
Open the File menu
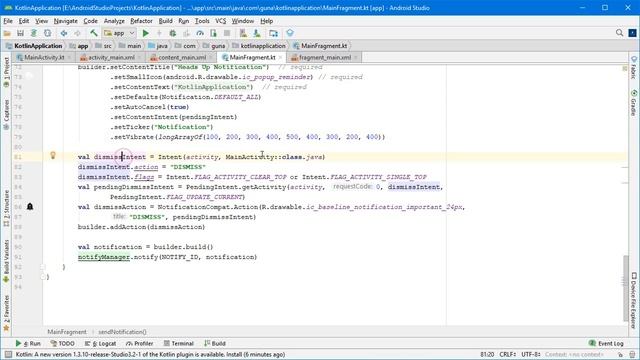pyautogui.click(x=8, y=21)
